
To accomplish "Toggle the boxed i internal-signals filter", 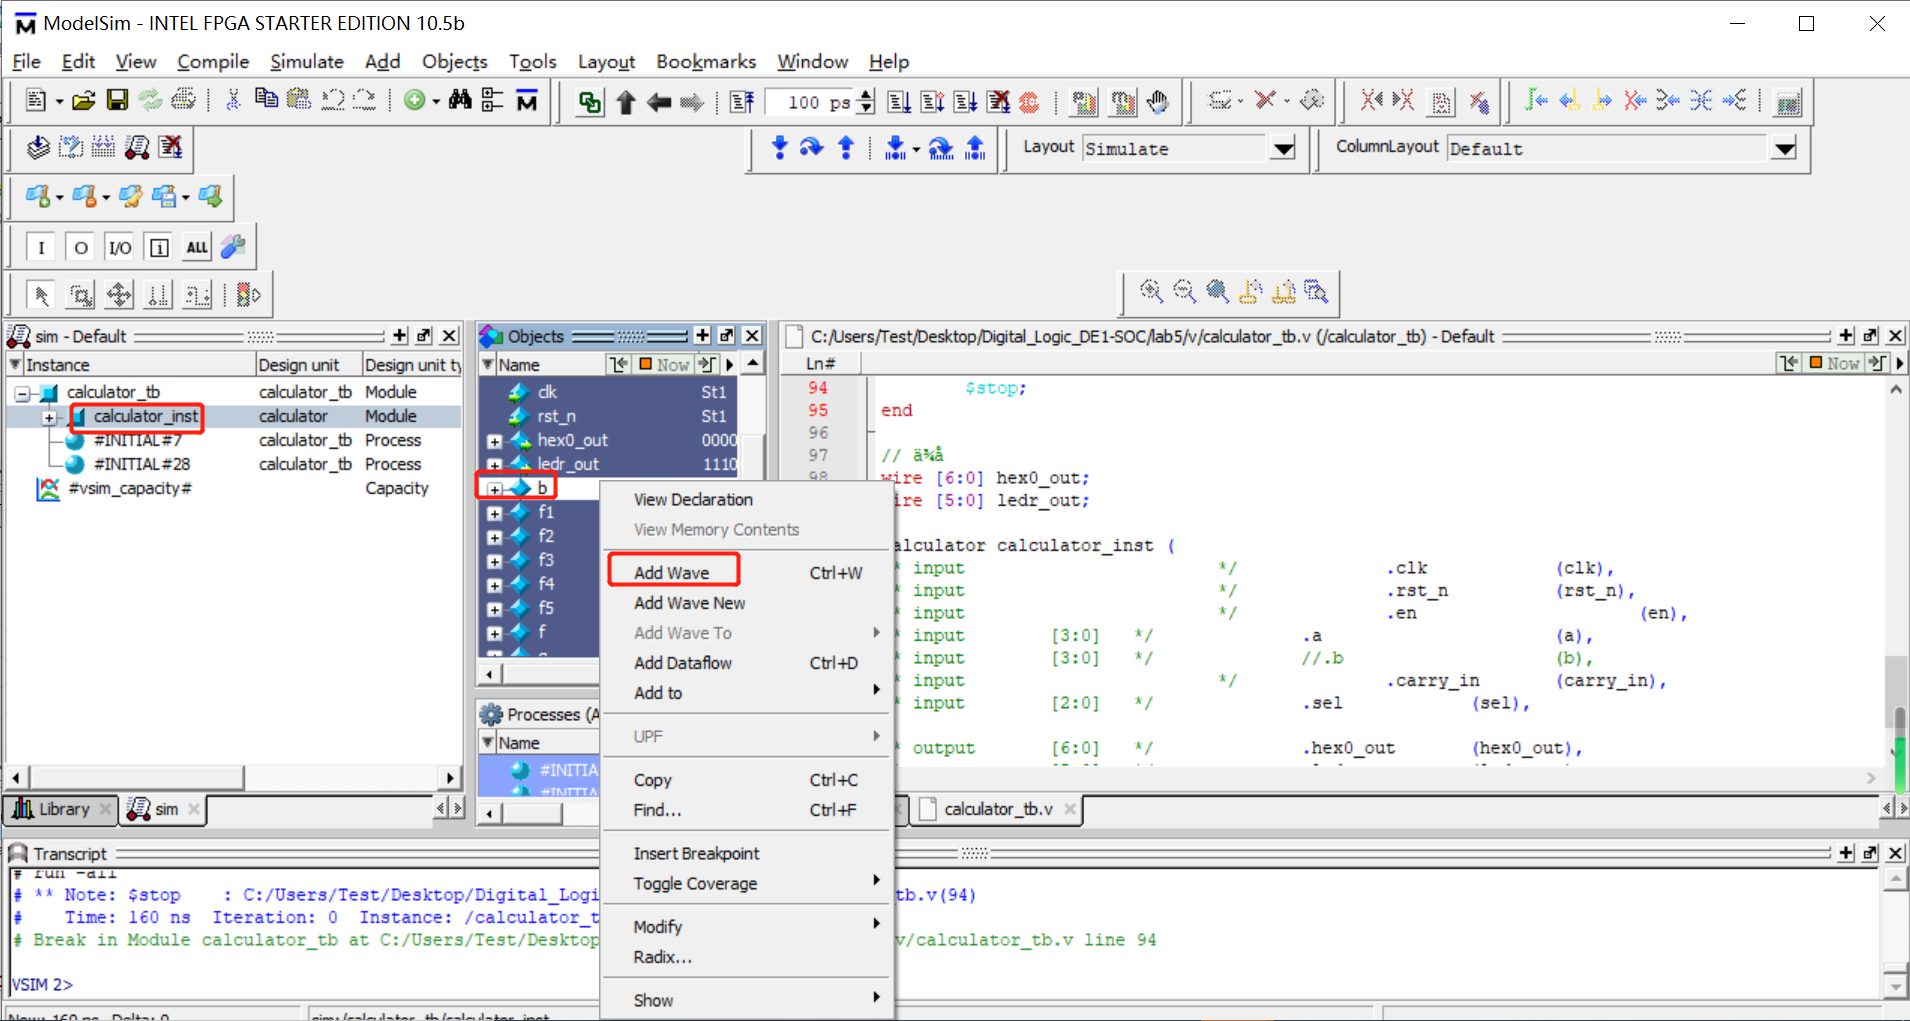I will (159, 247).
